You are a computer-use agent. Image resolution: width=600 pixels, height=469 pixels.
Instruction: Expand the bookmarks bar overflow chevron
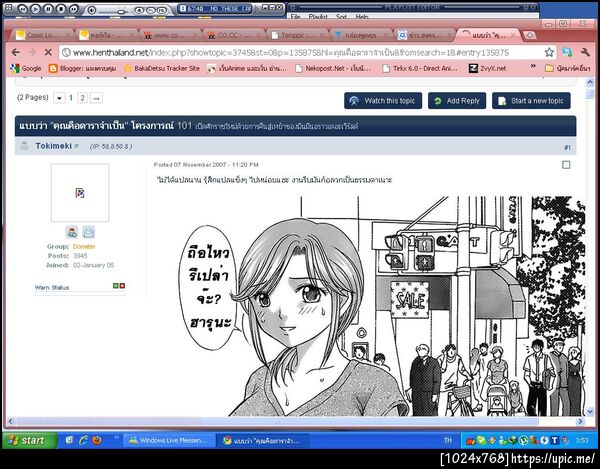pyautogui.click(x=533, y=67)
